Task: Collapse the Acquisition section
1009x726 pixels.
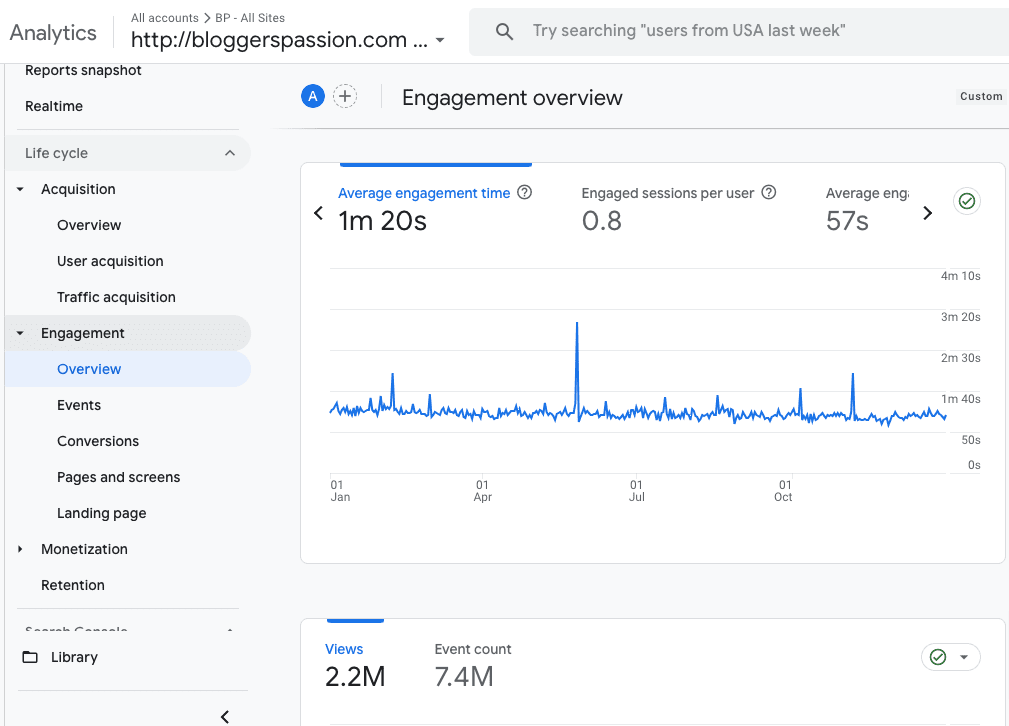Action: coord(19,189)
